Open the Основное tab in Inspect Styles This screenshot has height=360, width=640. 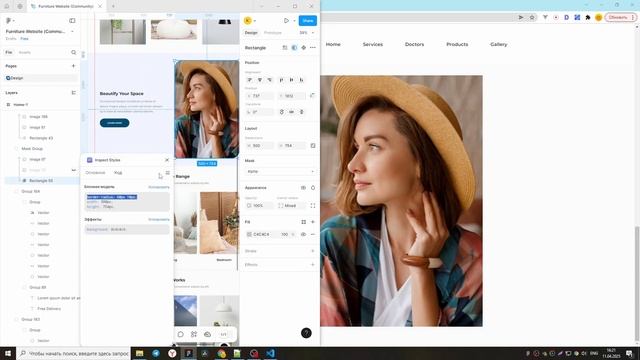[95, 173]
